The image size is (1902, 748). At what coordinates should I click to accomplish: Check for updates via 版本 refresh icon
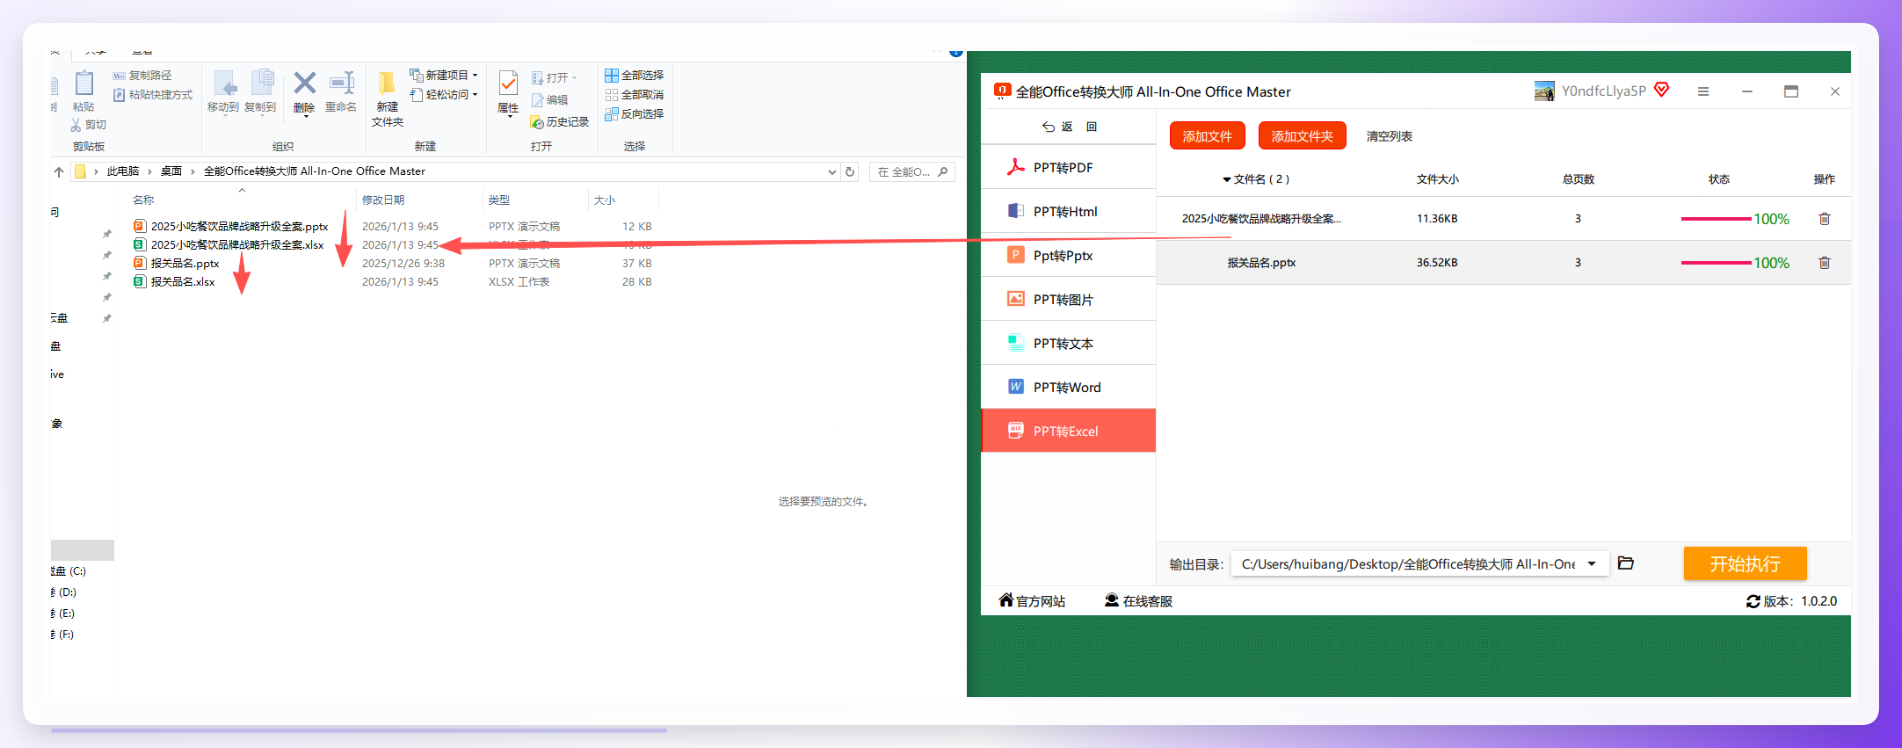1753,601
